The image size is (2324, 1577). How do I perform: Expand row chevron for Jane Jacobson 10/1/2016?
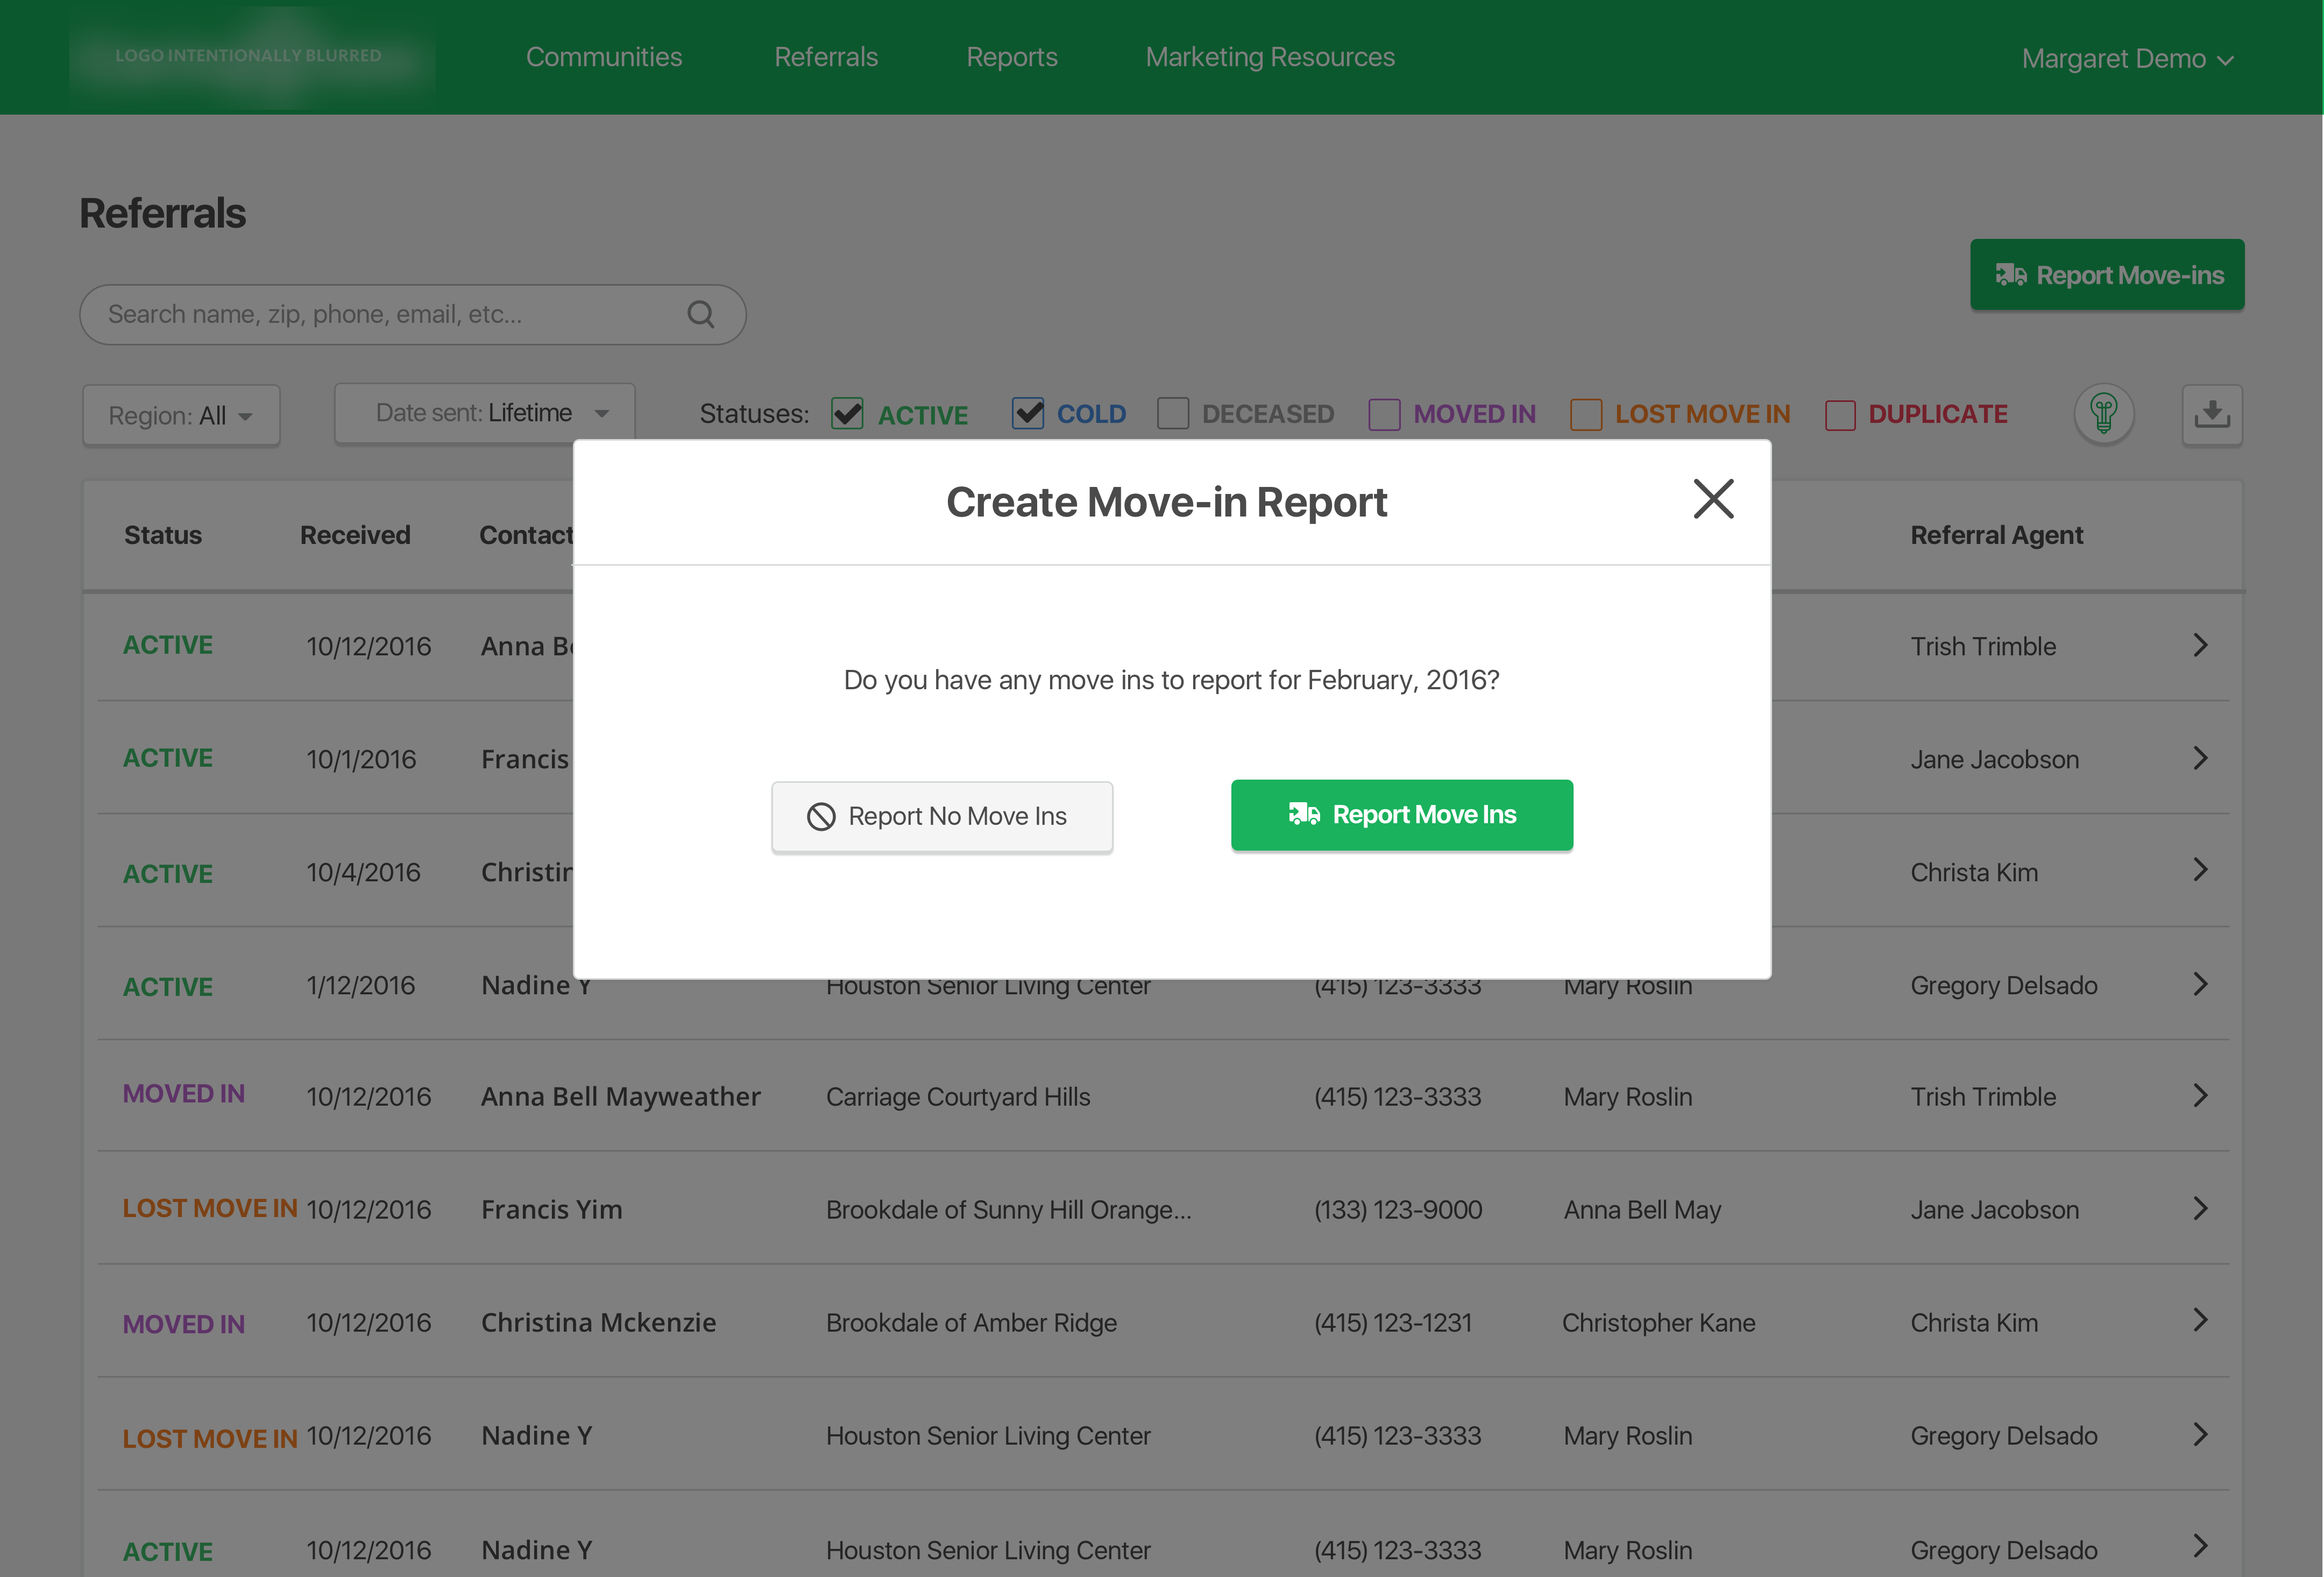coord(2200,758)
